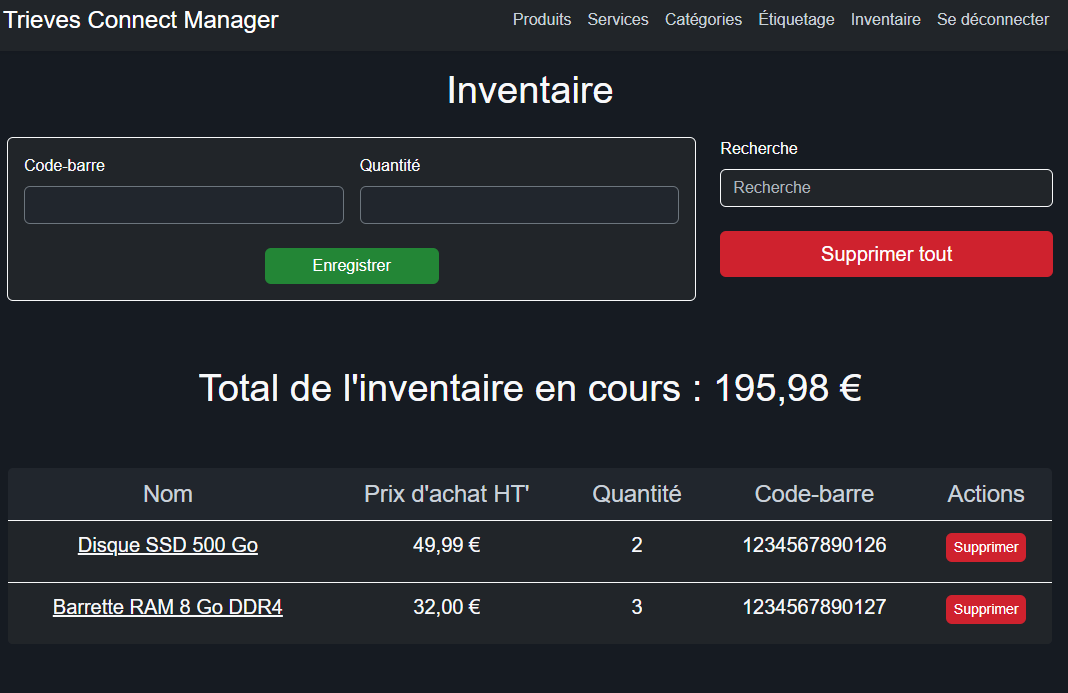Hit the red Supprimer tout button

886,254
